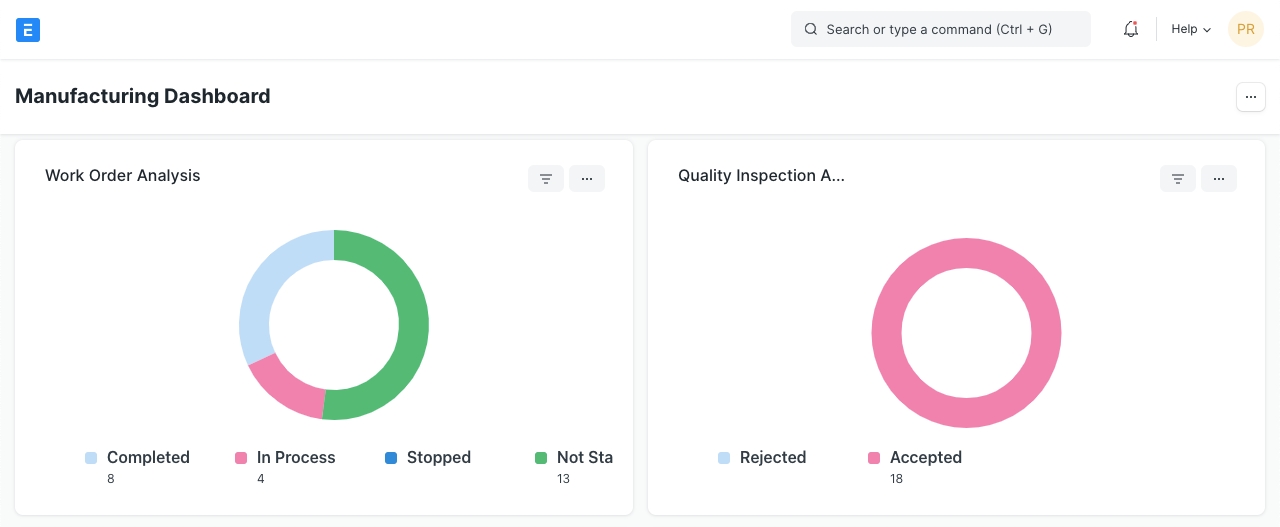The width and height of the screenshot is (1280, 527).
Task: Toggle the In Process legend entry
Action: click(x=295, y=458)
